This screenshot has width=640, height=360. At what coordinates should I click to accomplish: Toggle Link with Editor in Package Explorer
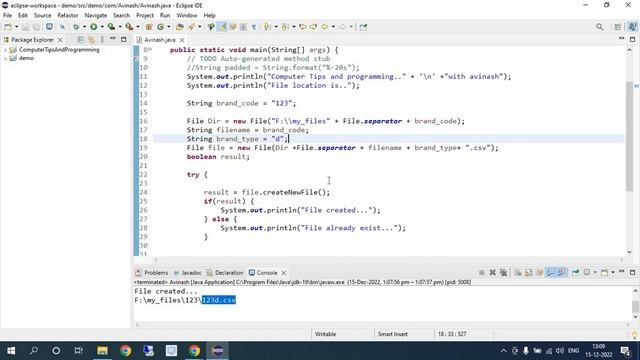pos(91,40)
